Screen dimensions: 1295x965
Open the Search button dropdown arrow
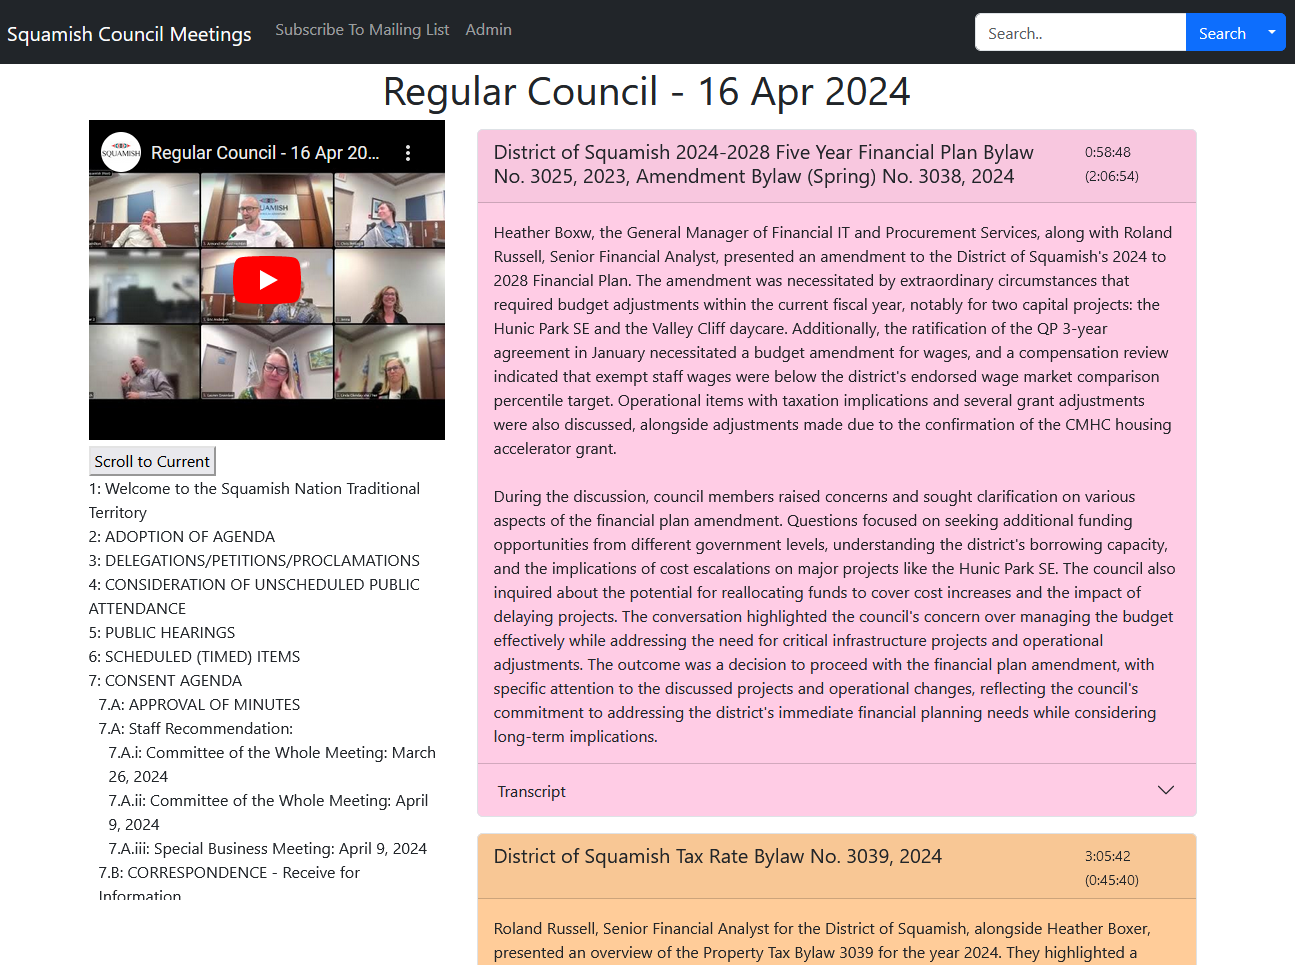click(x=1272, y=33)
